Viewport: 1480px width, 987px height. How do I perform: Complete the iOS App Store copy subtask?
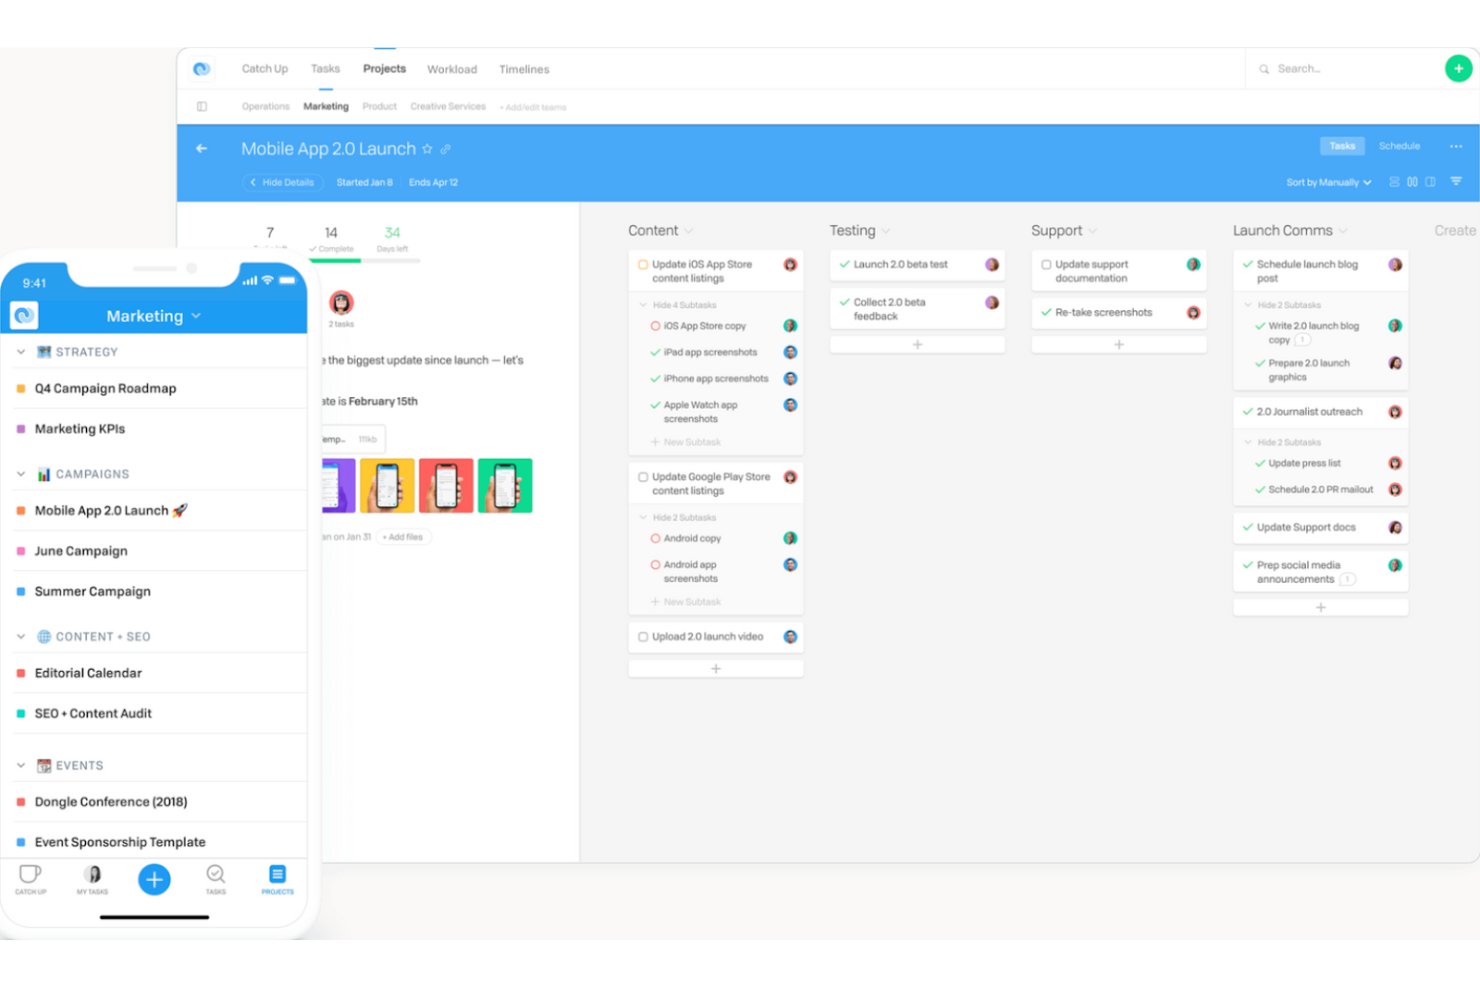pos(655,326)
